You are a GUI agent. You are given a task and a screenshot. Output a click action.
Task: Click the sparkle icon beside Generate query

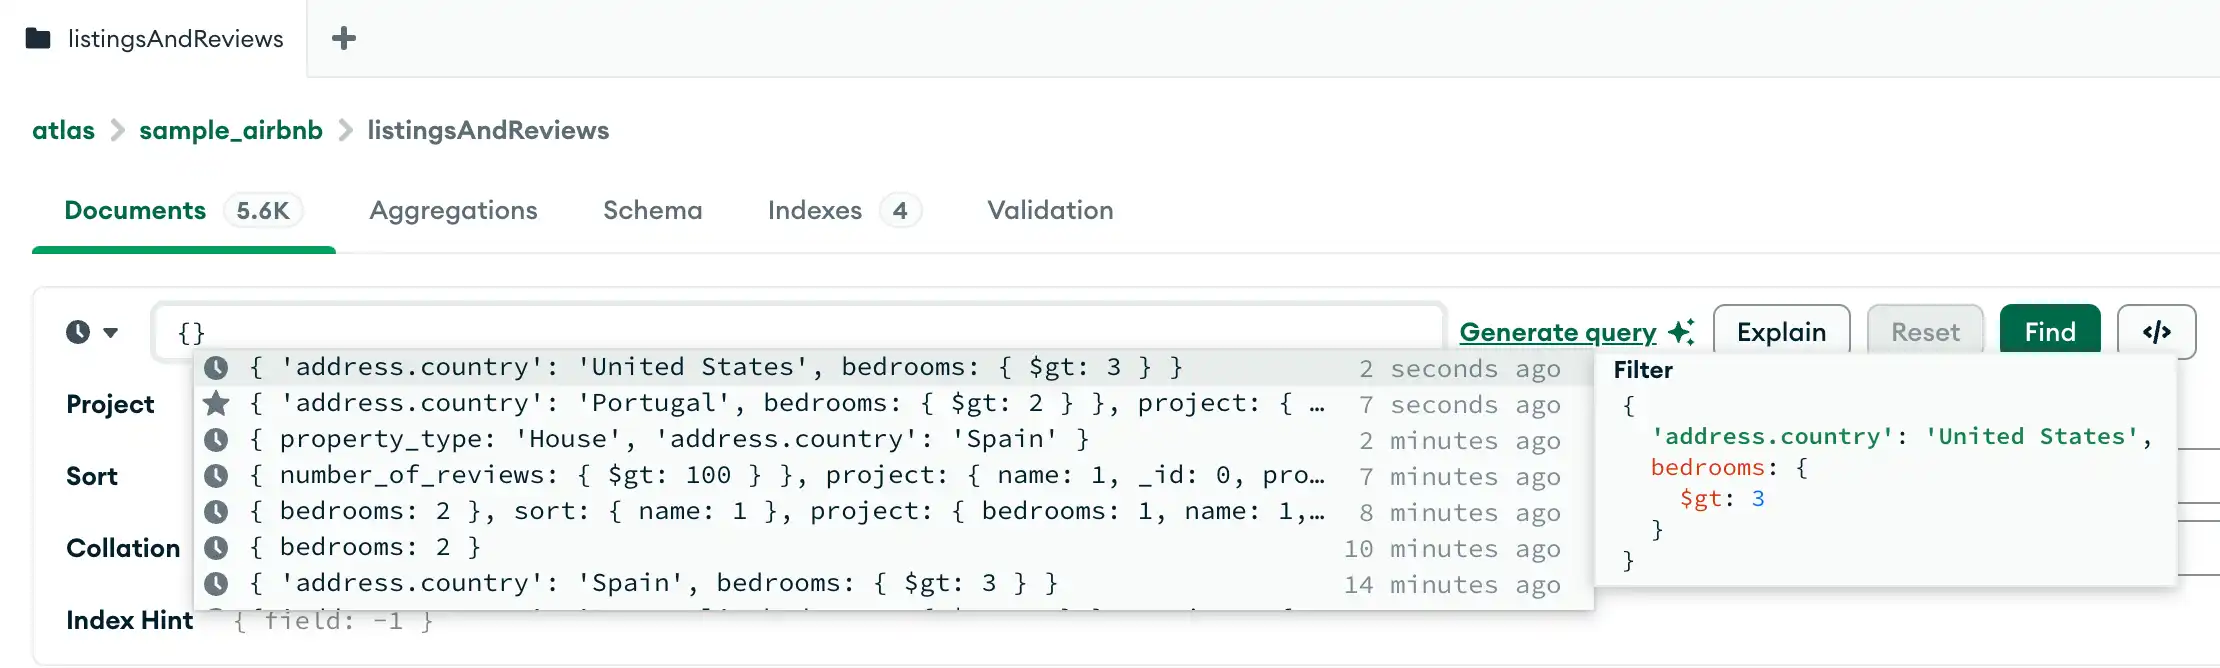click(1681, 332)
